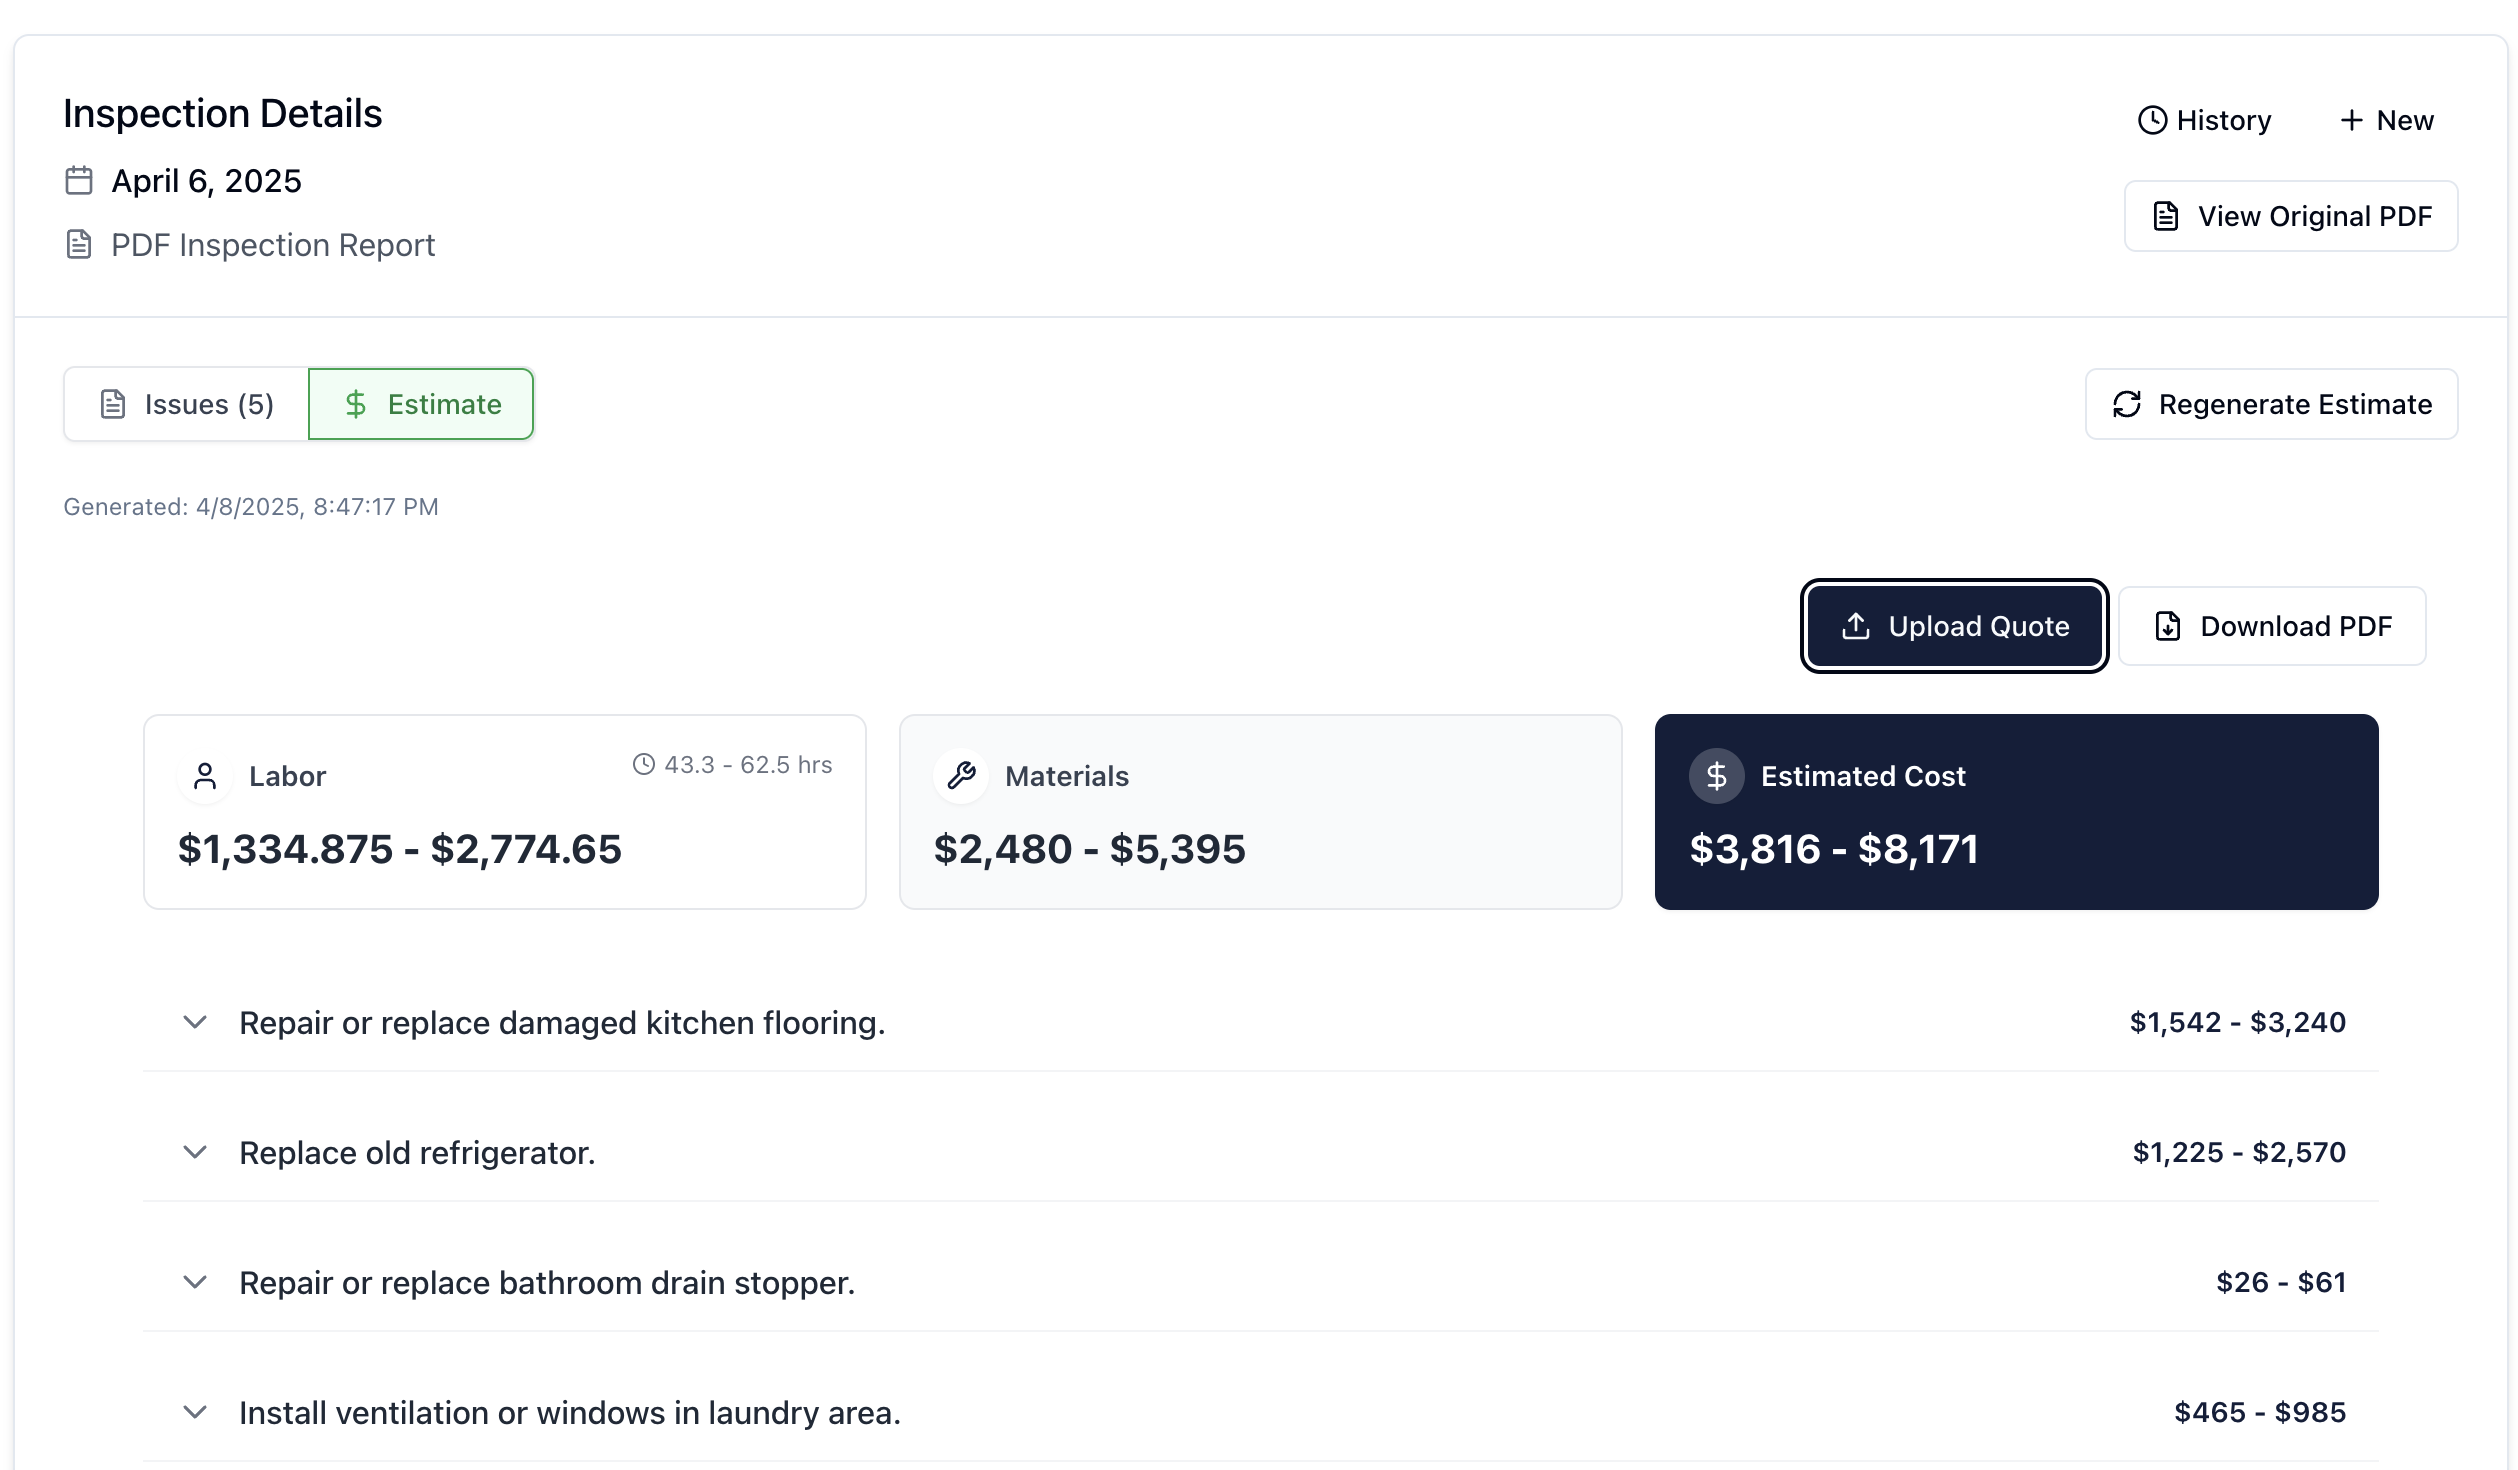Click the Estimated Cost summary card
Screen dimensions: 2518x1470
tap(2015, 812)
